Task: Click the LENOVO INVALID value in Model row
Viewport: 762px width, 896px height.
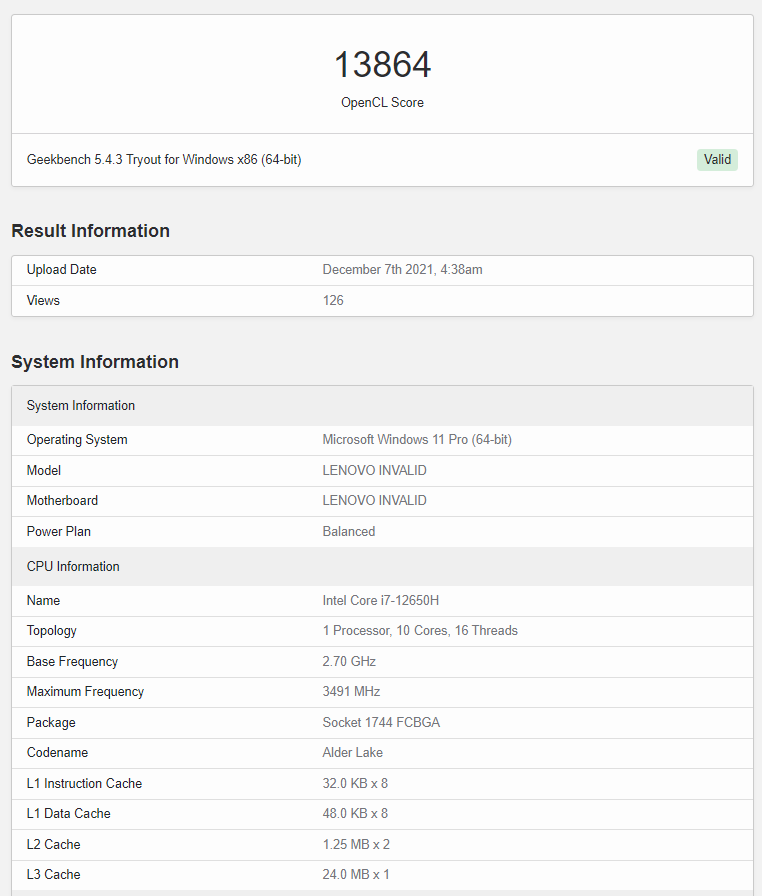Action: [374, 470]
